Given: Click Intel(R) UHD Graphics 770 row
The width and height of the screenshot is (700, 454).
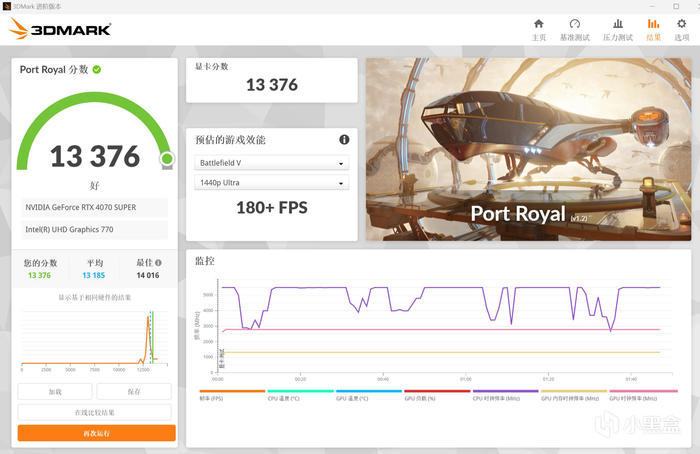Looking at the screenshot, I should pyautogui.click(x=95, y=229).
